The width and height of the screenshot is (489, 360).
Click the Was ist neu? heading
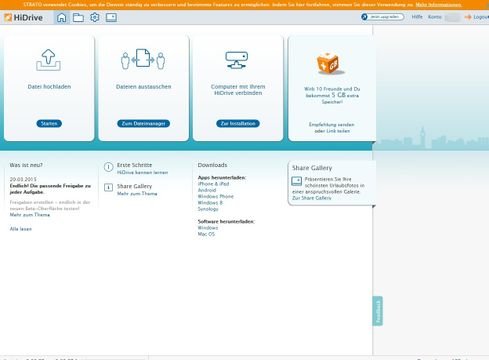pos(26,165)
